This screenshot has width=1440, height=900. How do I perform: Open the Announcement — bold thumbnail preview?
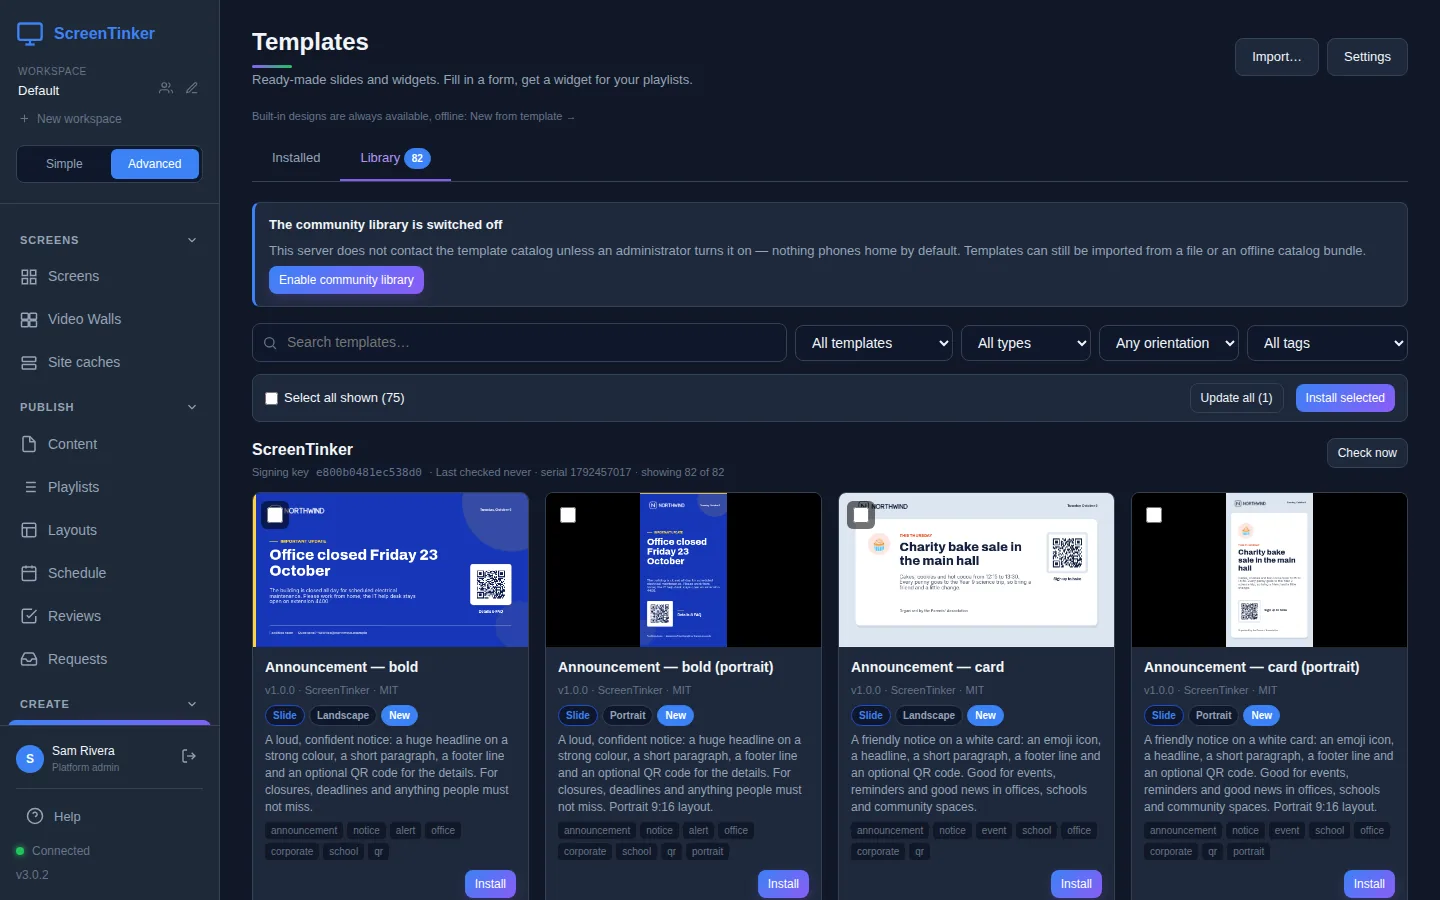coord(391,570)
